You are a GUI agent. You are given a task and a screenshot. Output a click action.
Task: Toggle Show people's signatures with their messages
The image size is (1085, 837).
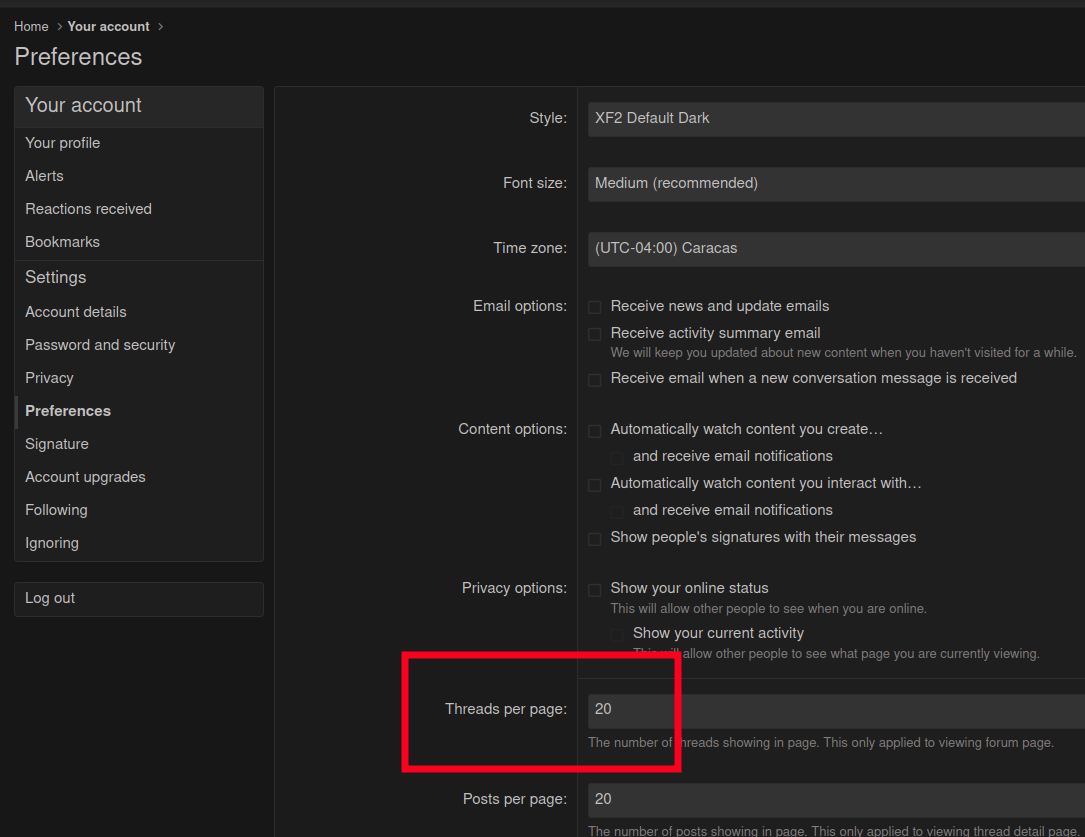point(595,538)
